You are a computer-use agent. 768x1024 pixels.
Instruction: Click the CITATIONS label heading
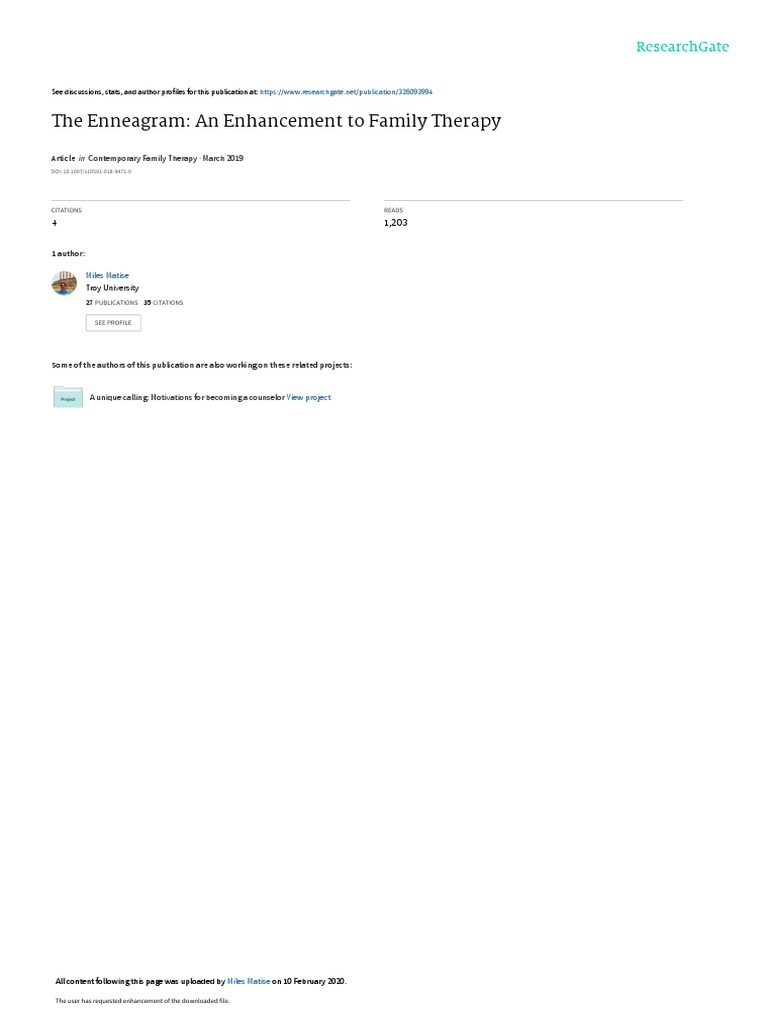[x=67, y=210]
